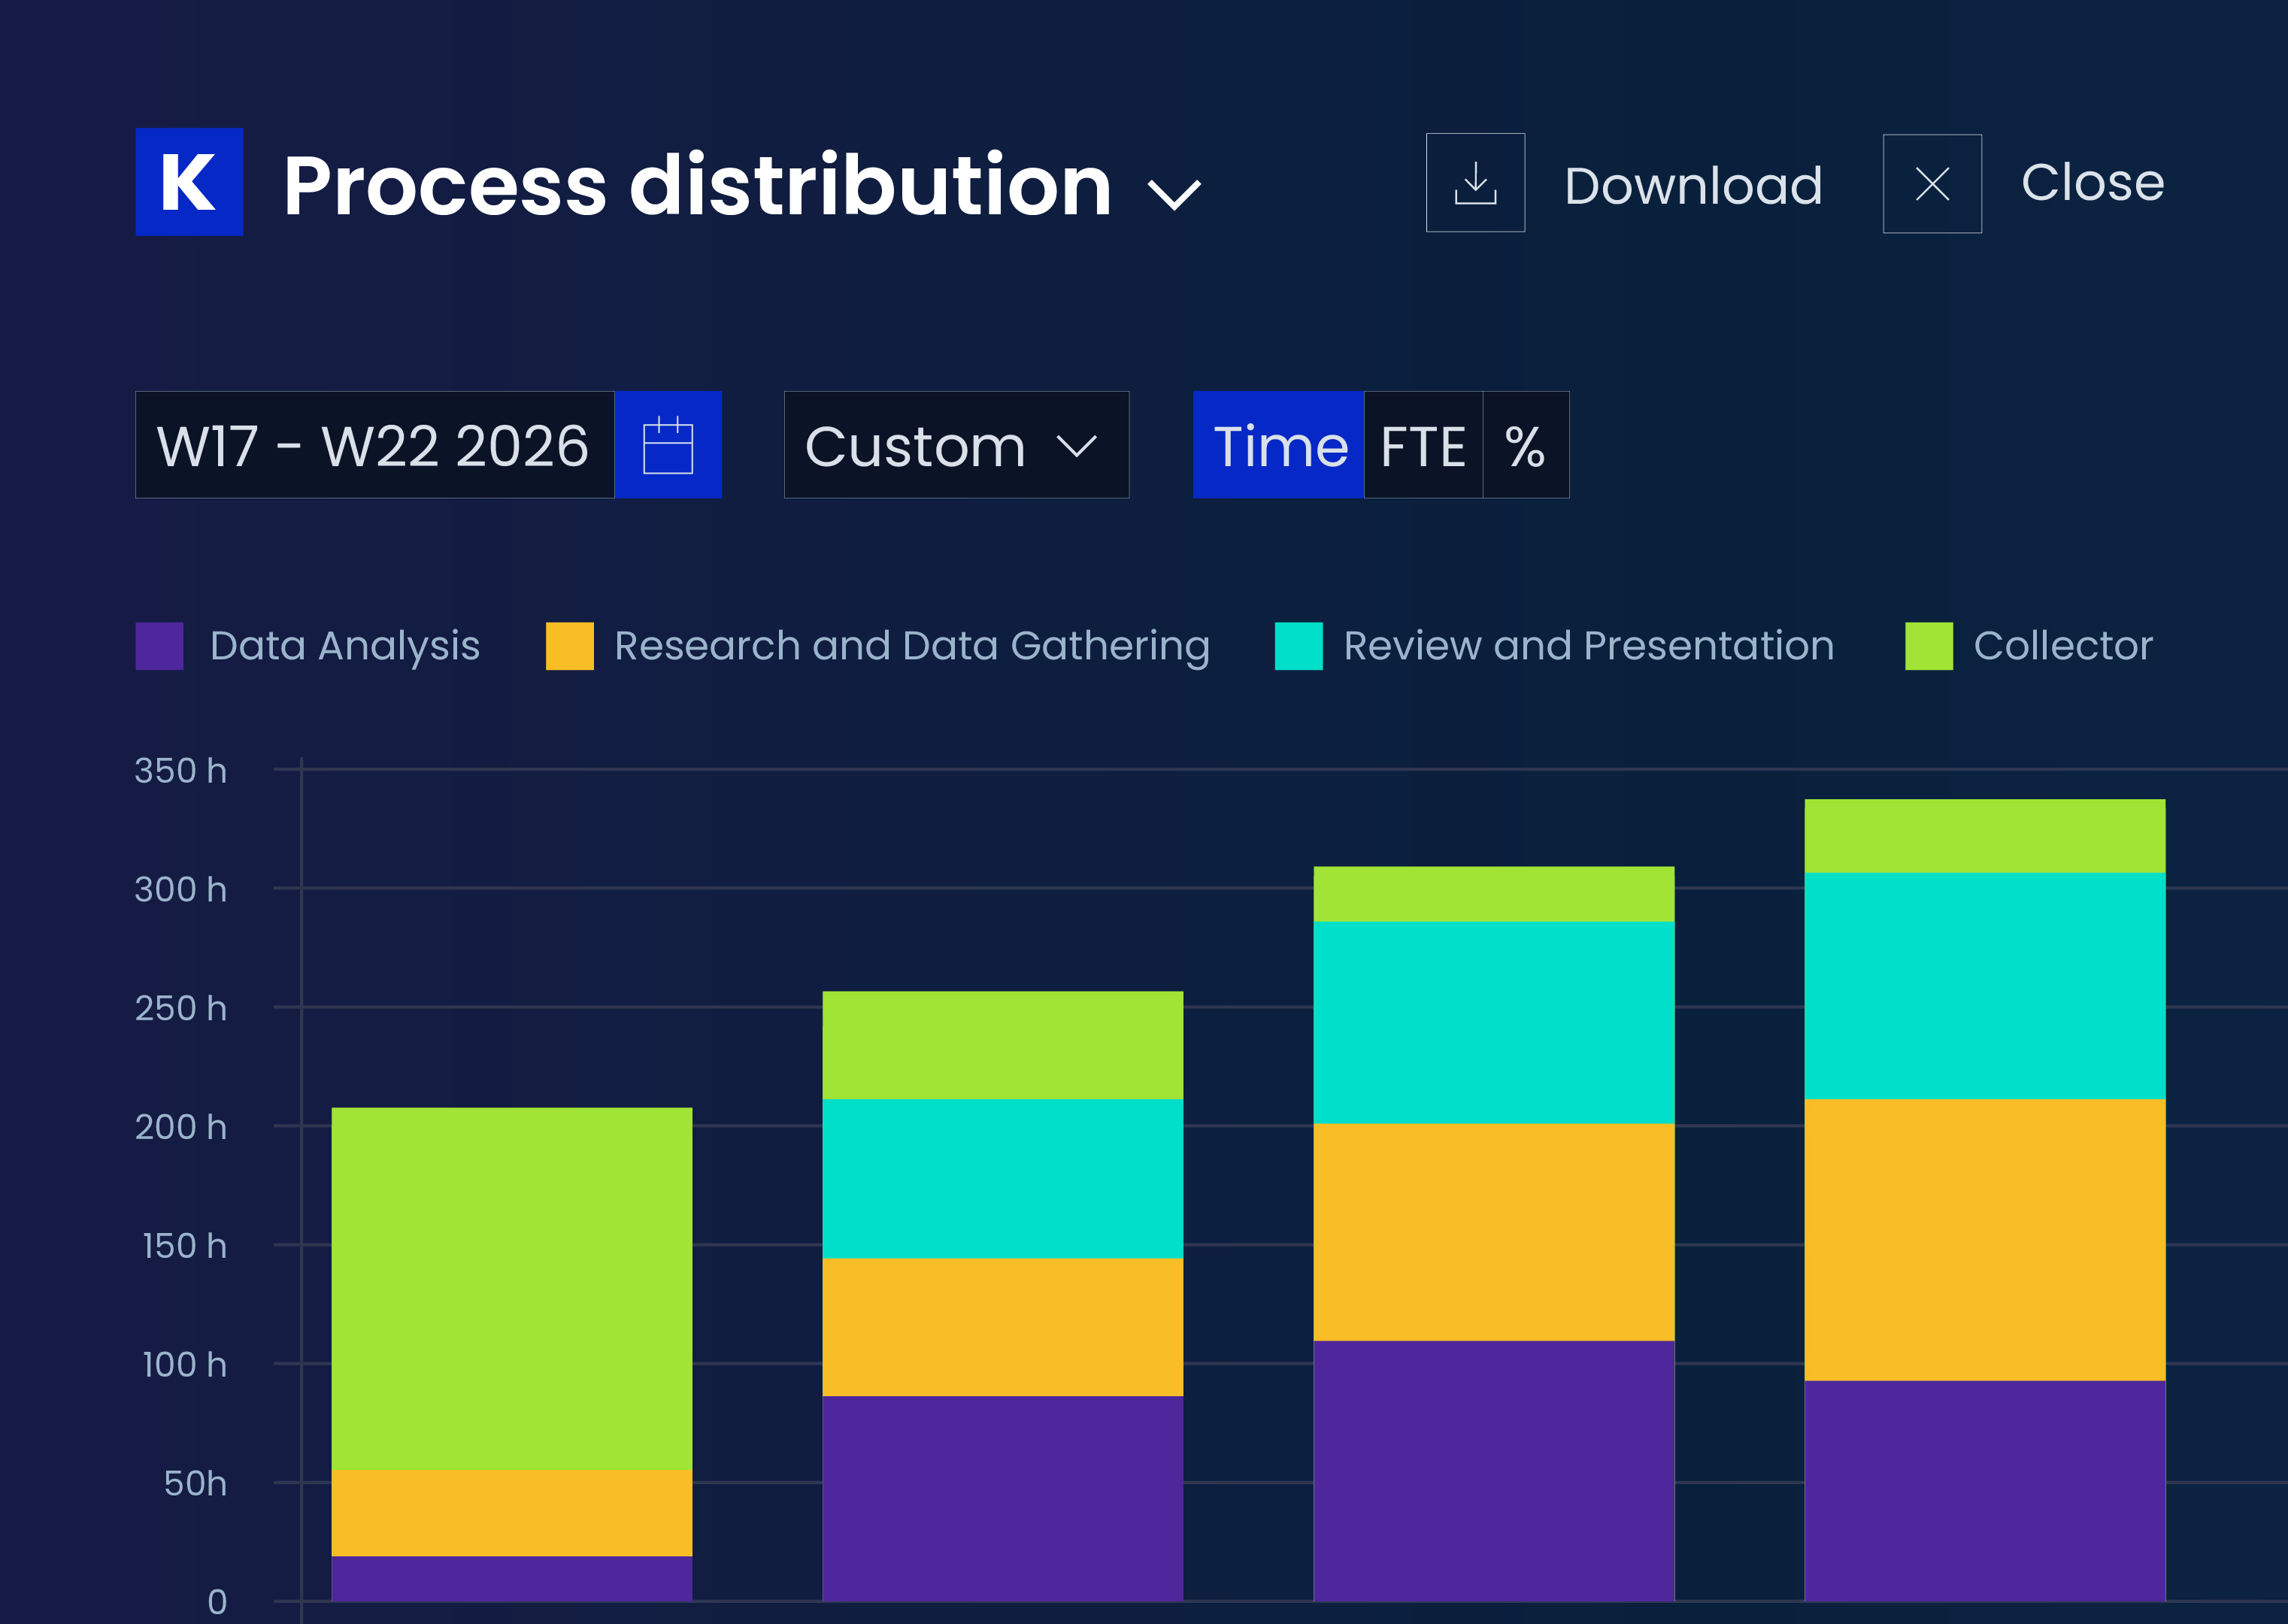Expand the Process distribution title chevron

(x=1173, y=194)
